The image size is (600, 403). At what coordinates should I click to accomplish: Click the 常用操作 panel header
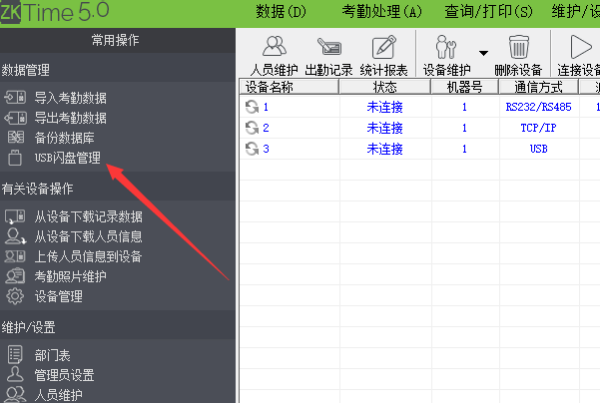117,40
